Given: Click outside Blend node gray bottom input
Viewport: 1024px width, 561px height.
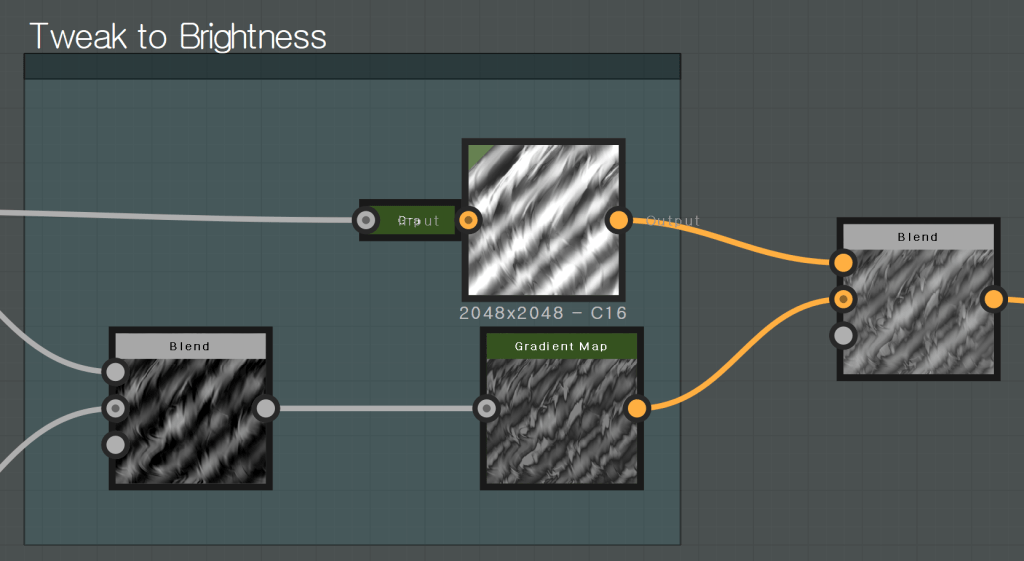Looking at the screenshot, I should coord(843,336).
